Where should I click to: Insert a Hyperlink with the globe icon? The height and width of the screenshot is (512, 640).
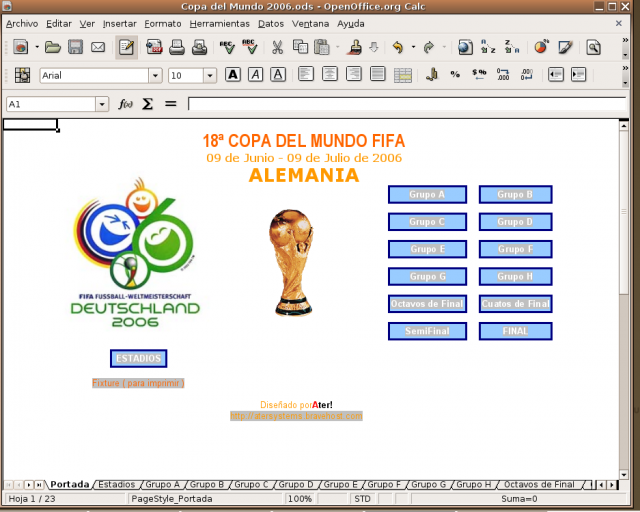[465, 47]
